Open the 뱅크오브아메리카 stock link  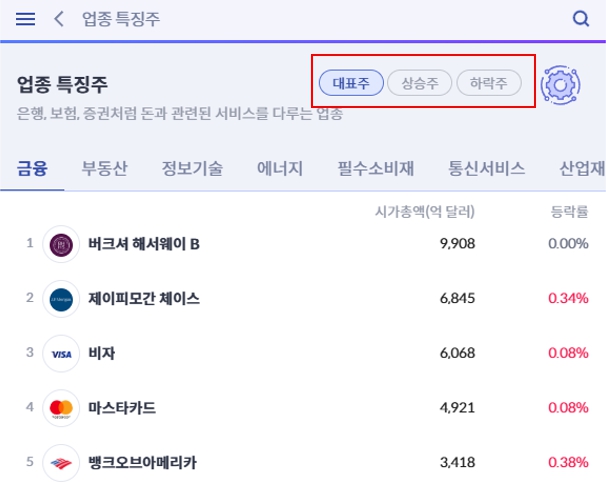(x=142, y=462)
